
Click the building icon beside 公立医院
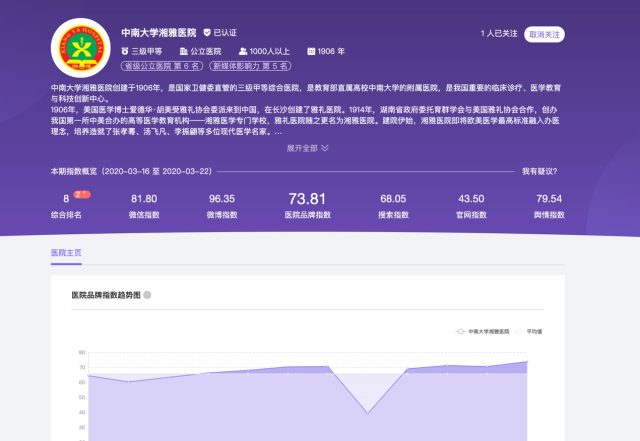184,51
